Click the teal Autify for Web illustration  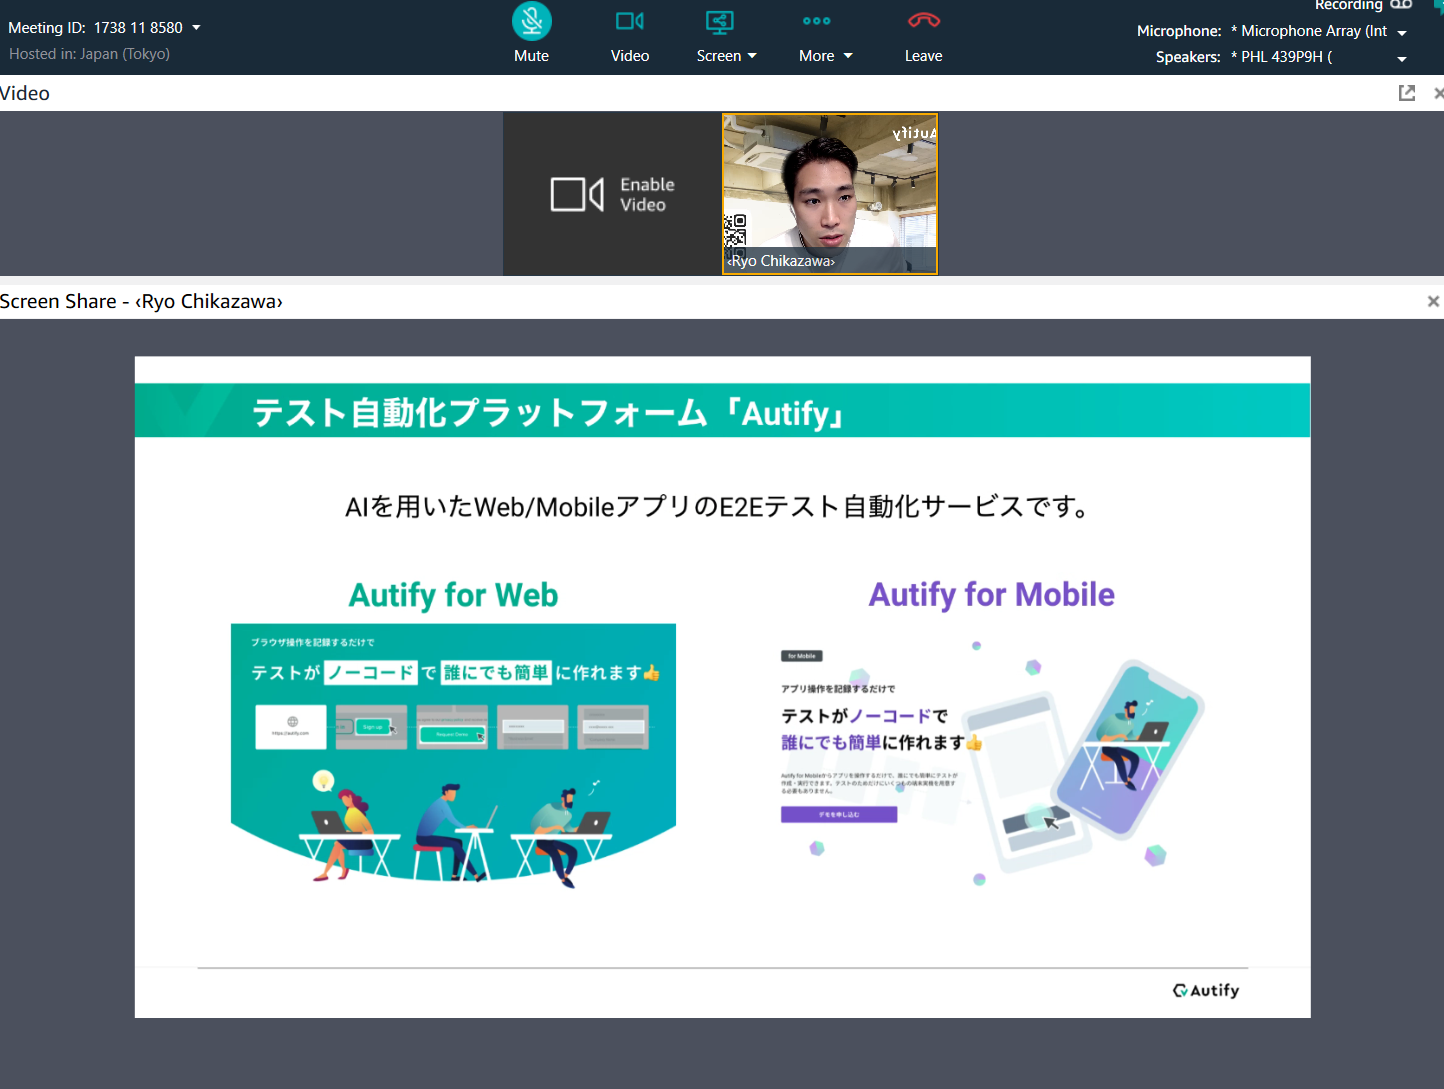[453, 755]
